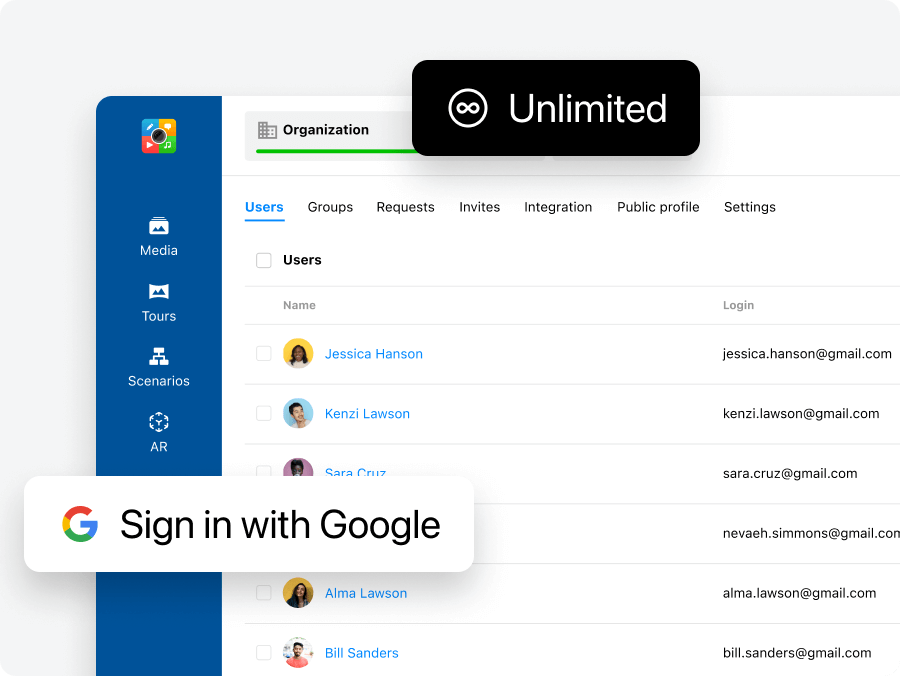The height and width of the screenshot is (676, 900).
Task: Click the Organization building icon
Action: (267, 130)
